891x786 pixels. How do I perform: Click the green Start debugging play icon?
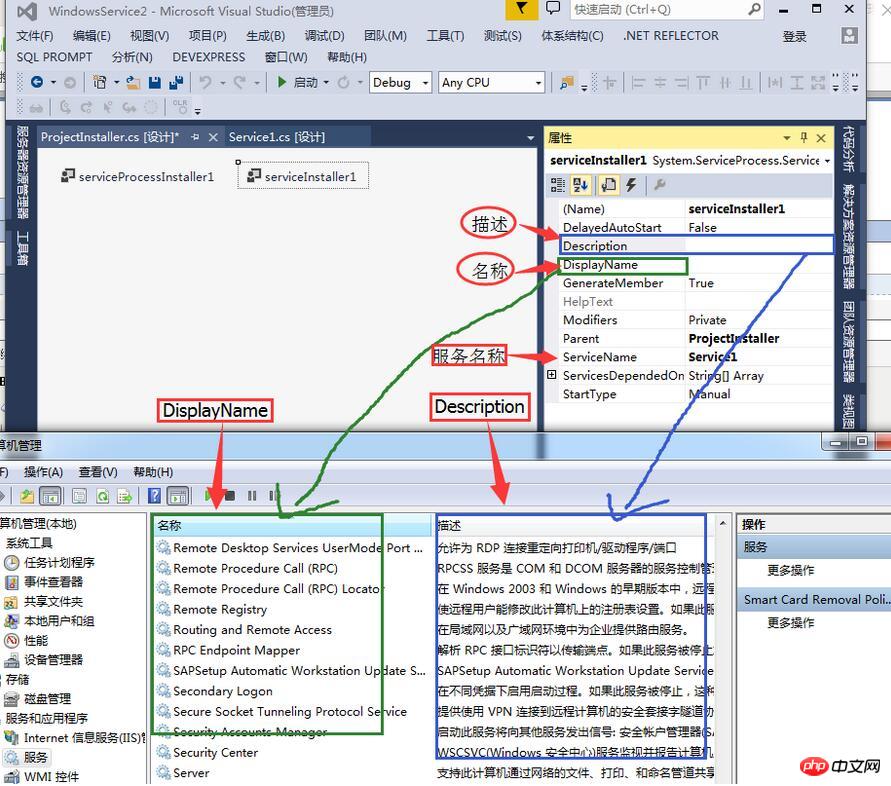tap(281, 82)
